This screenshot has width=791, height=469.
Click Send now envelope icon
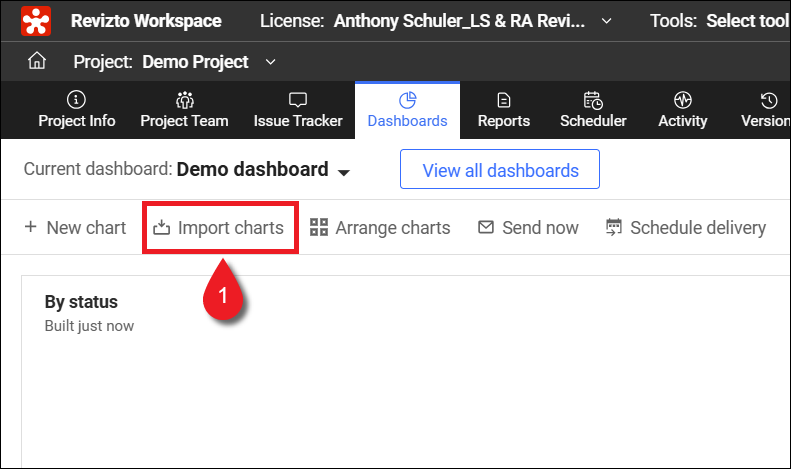coord(486,228)
